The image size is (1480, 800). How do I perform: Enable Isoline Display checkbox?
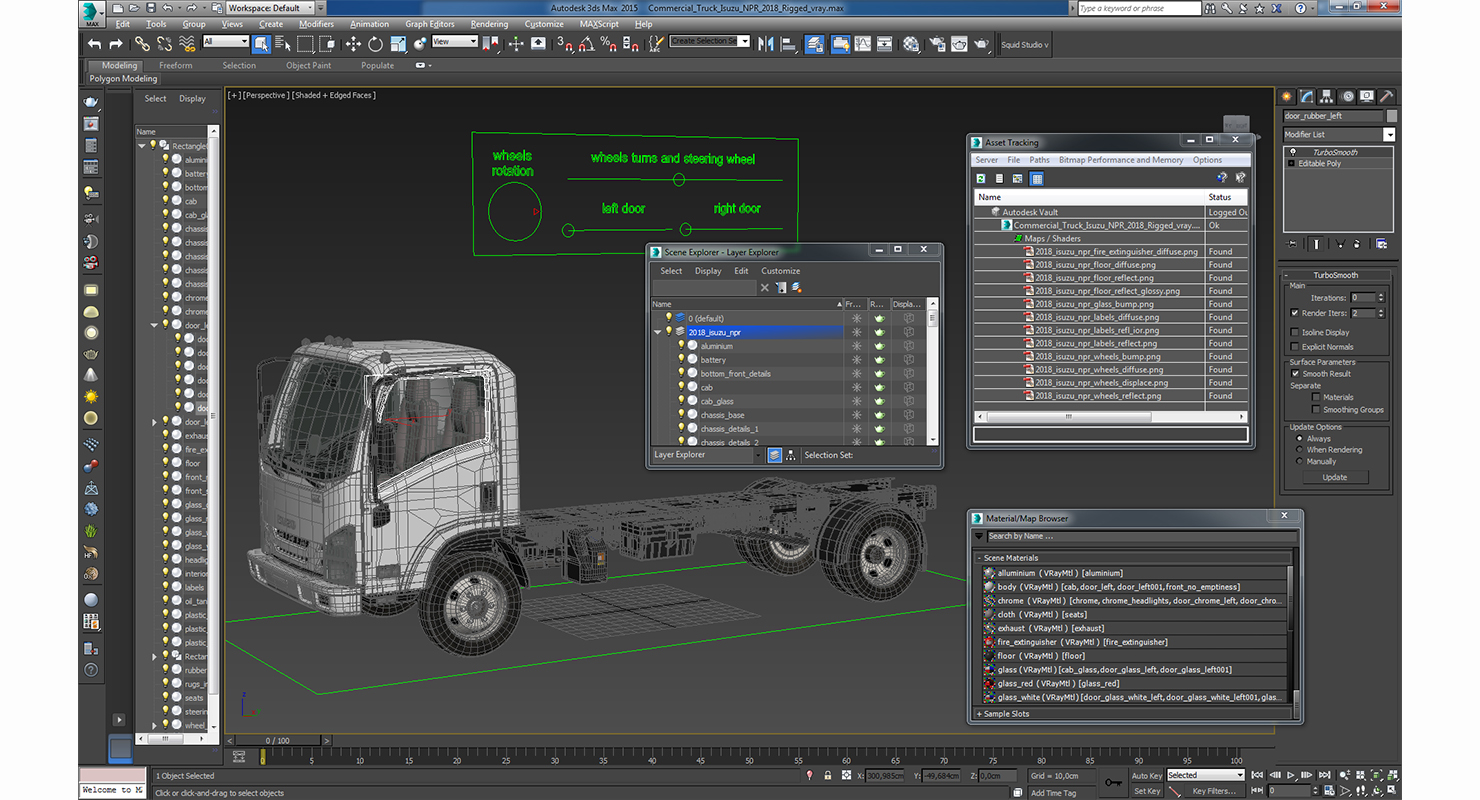1295,332
